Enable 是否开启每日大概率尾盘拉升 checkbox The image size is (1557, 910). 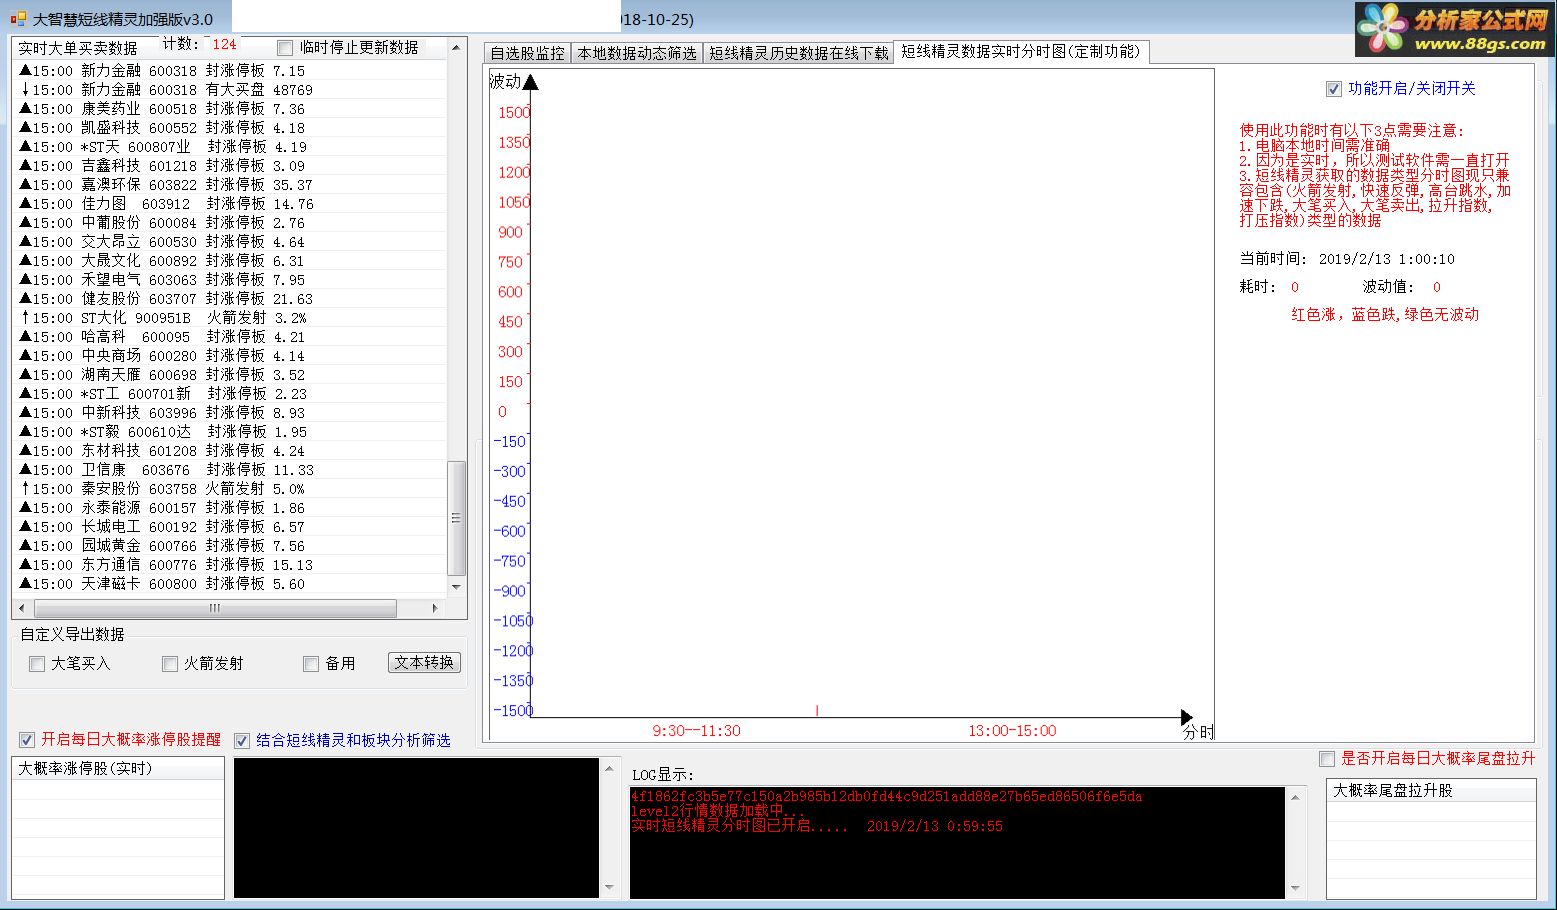tap(1327, 759)
